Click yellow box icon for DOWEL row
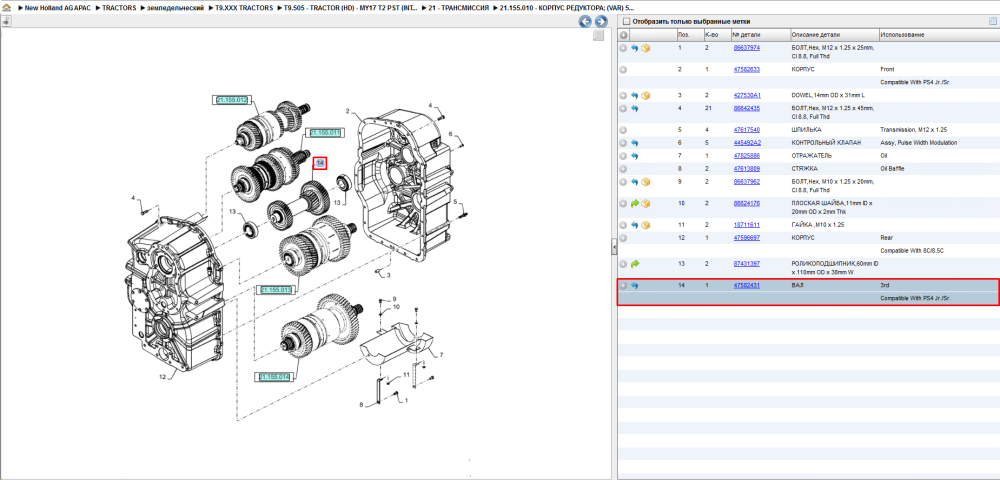The width and height of the screenshot is (1000, 480). click(645, 95)
